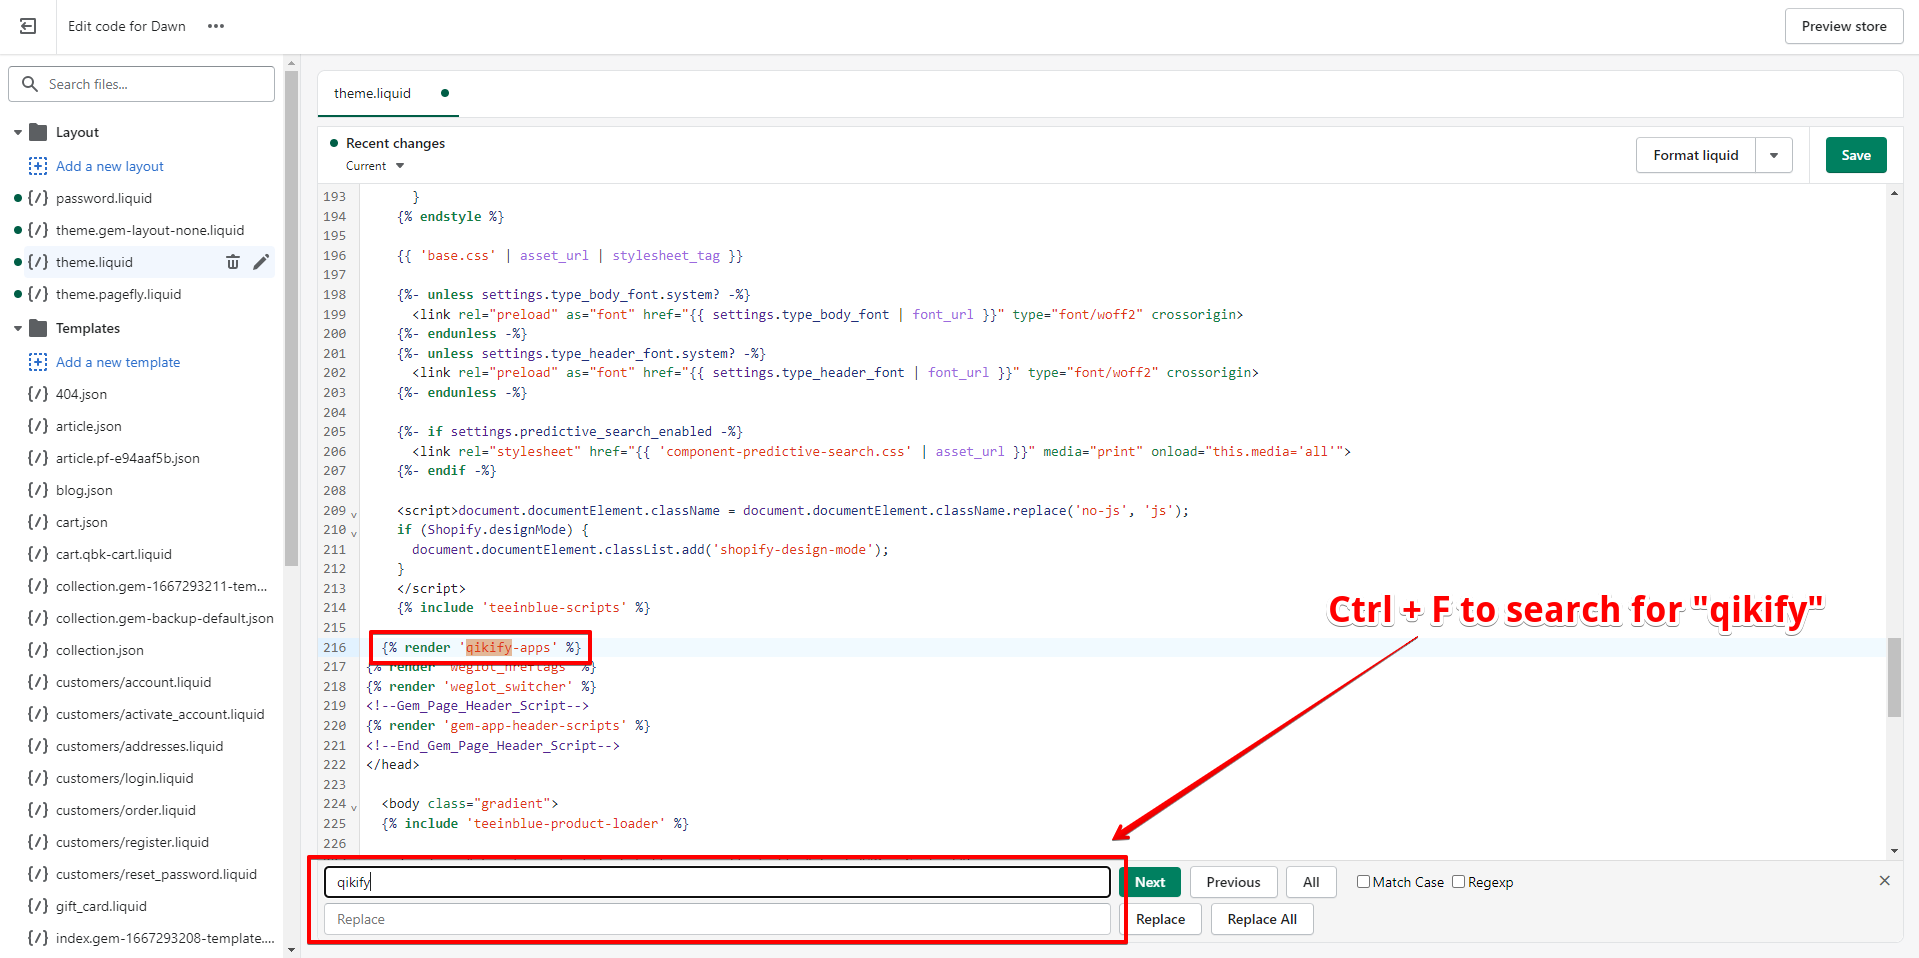Click file icon beside 404.json

click(38, 394)
